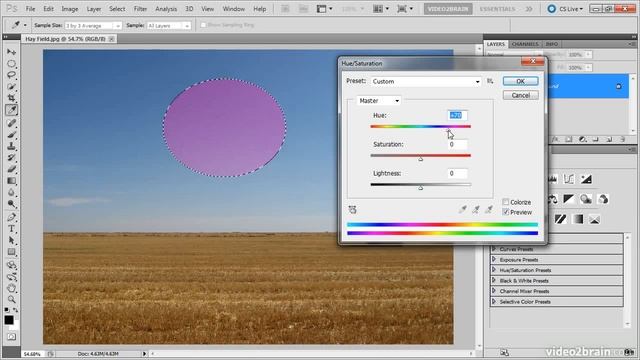
Task: Toggle Quick Mask mode icon
Action: pos(11,337)
